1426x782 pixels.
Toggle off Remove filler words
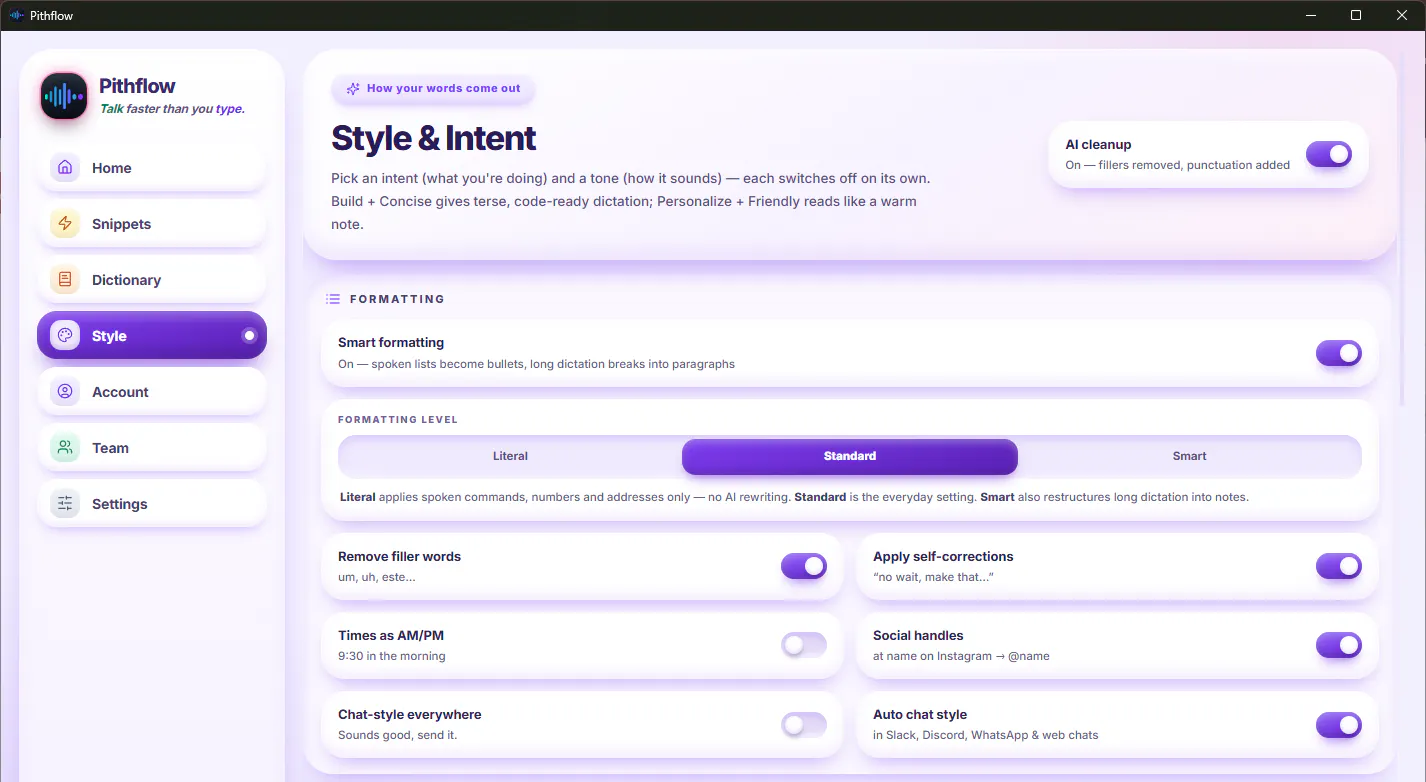[x=804, y=567]
